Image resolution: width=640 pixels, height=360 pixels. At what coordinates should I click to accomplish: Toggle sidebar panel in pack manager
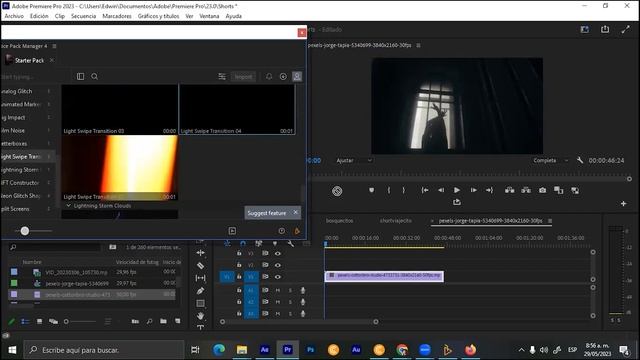click(x=80, y=76)
